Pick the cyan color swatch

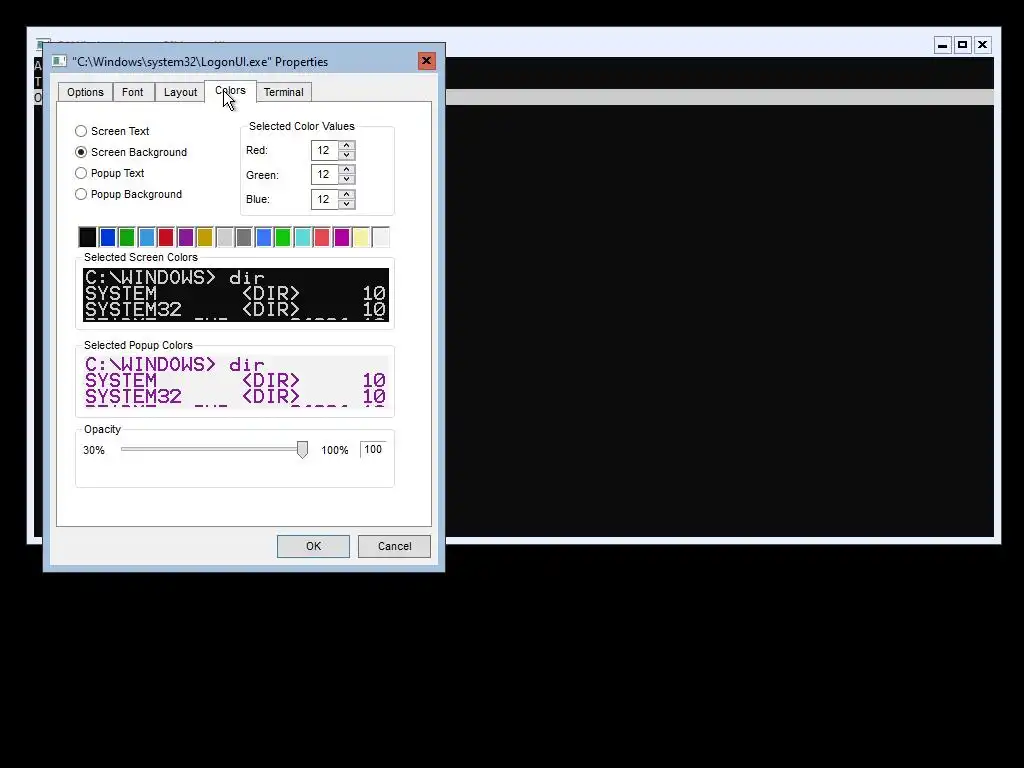click(302, 237)
